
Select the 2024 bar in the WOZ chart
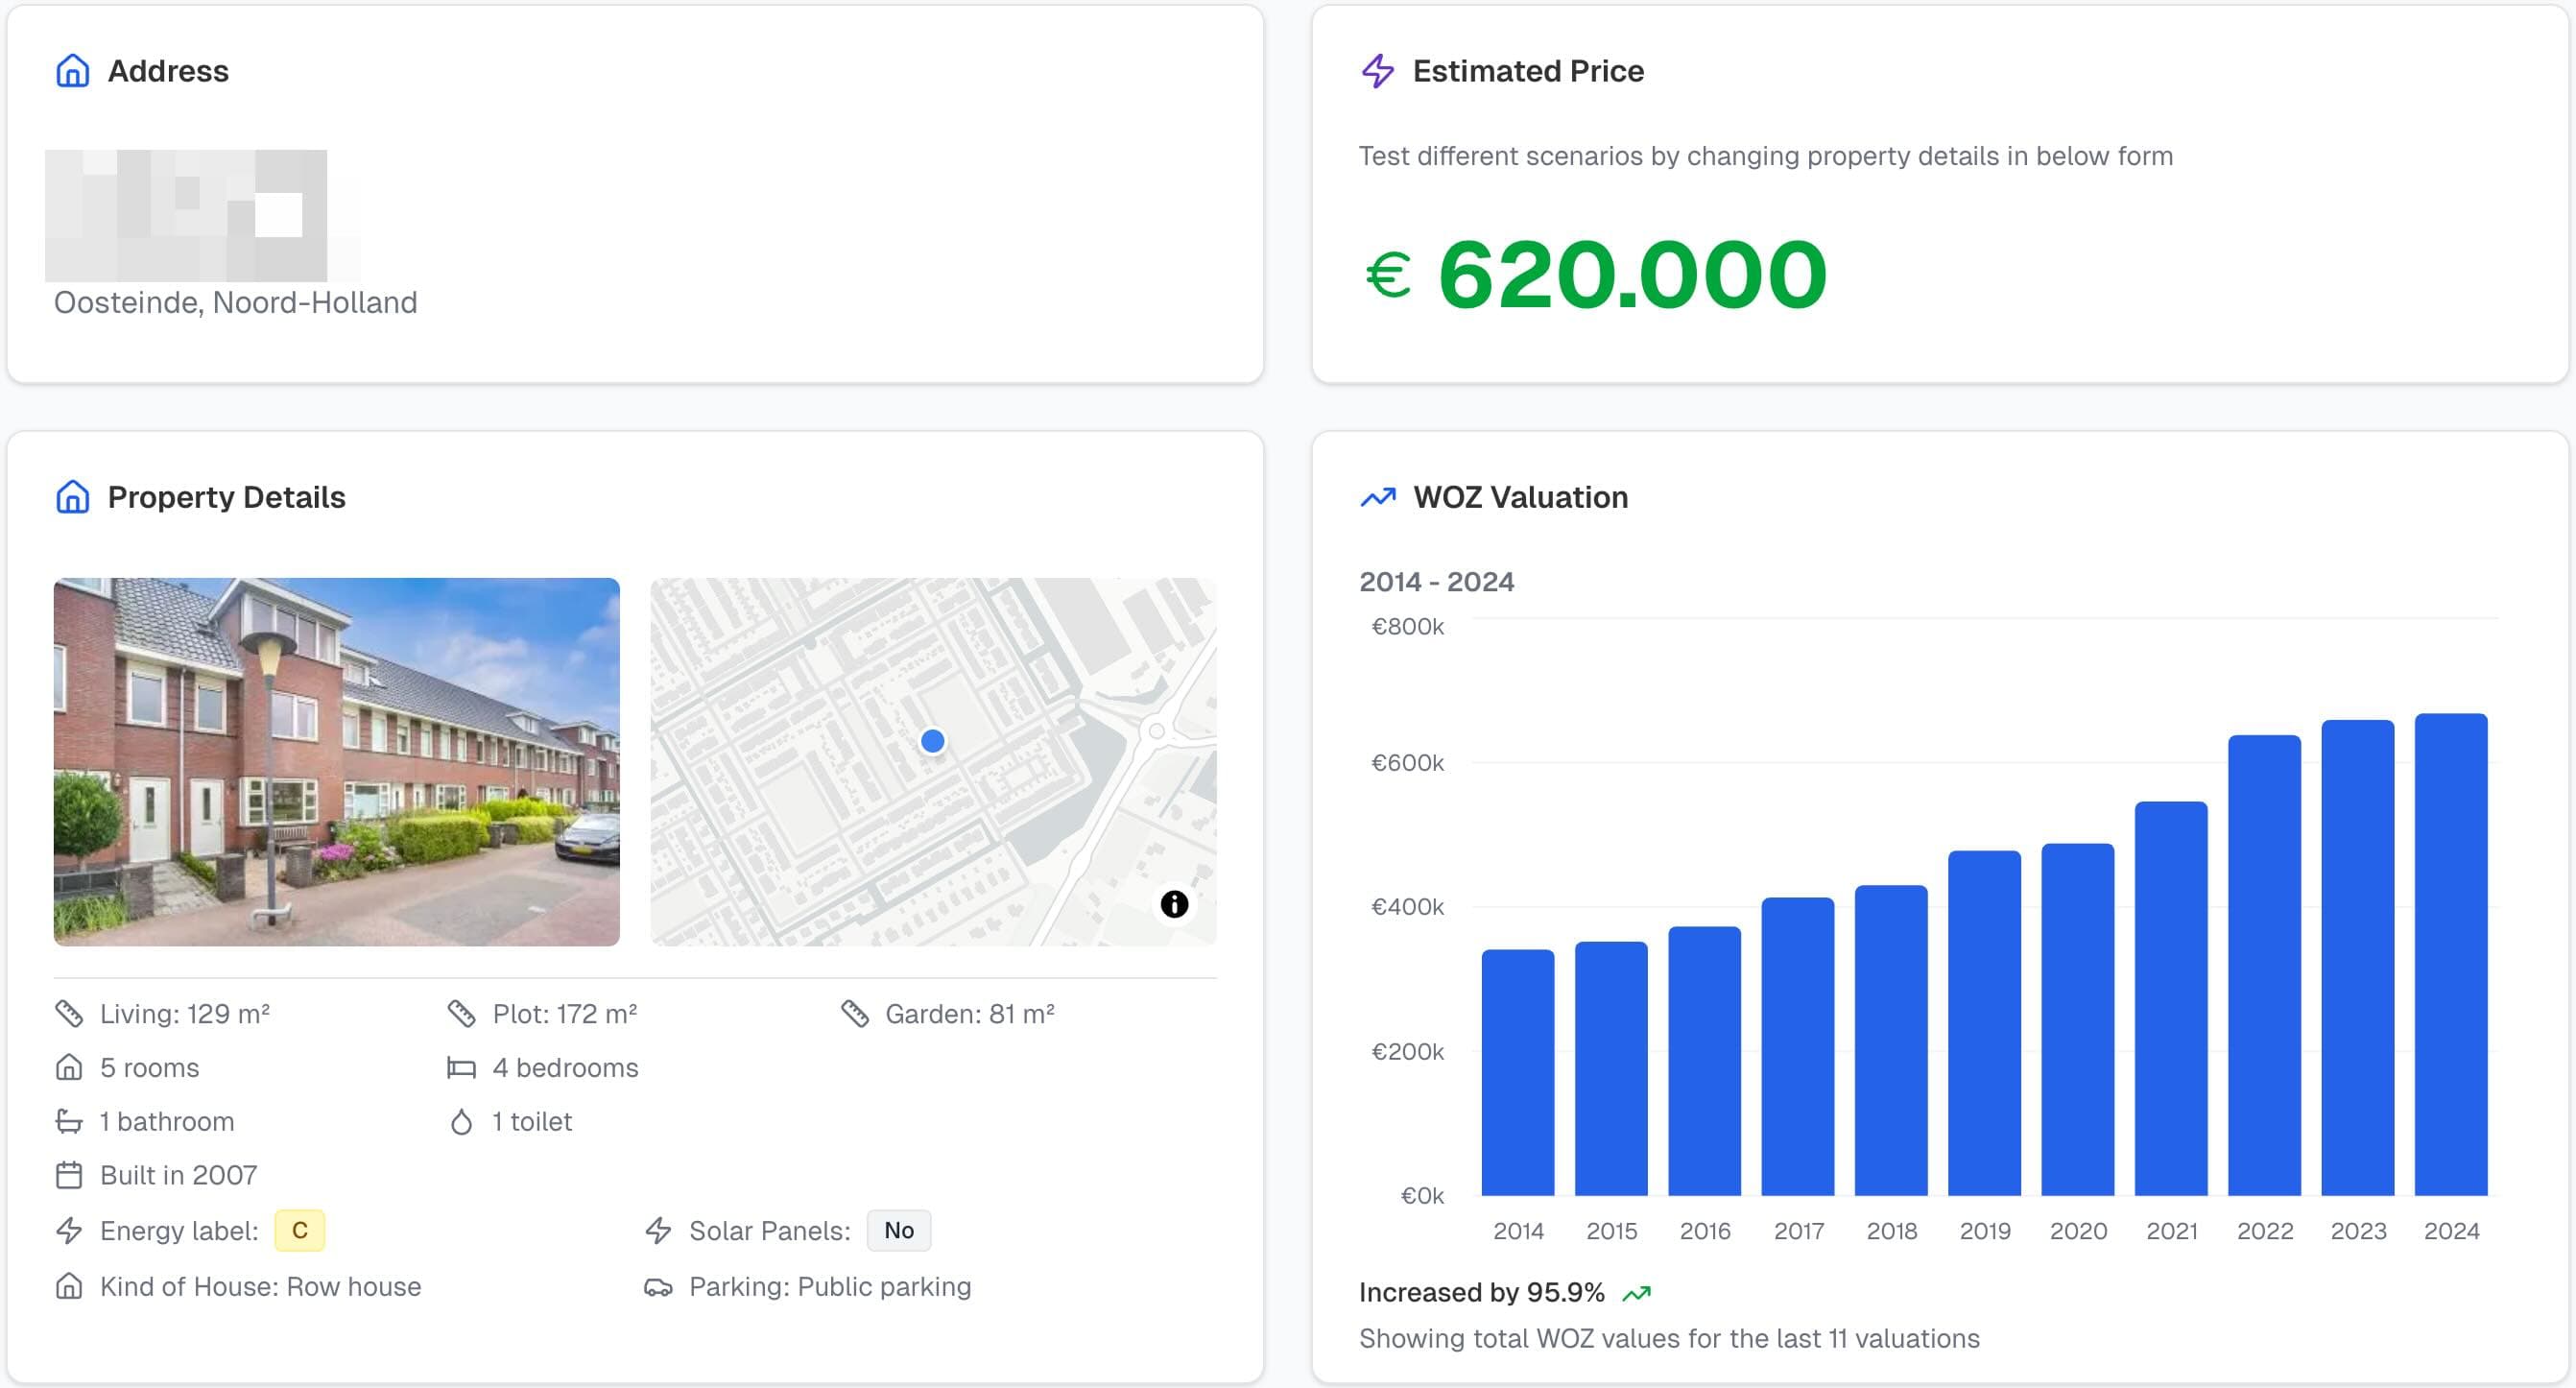pos(2452,950)
